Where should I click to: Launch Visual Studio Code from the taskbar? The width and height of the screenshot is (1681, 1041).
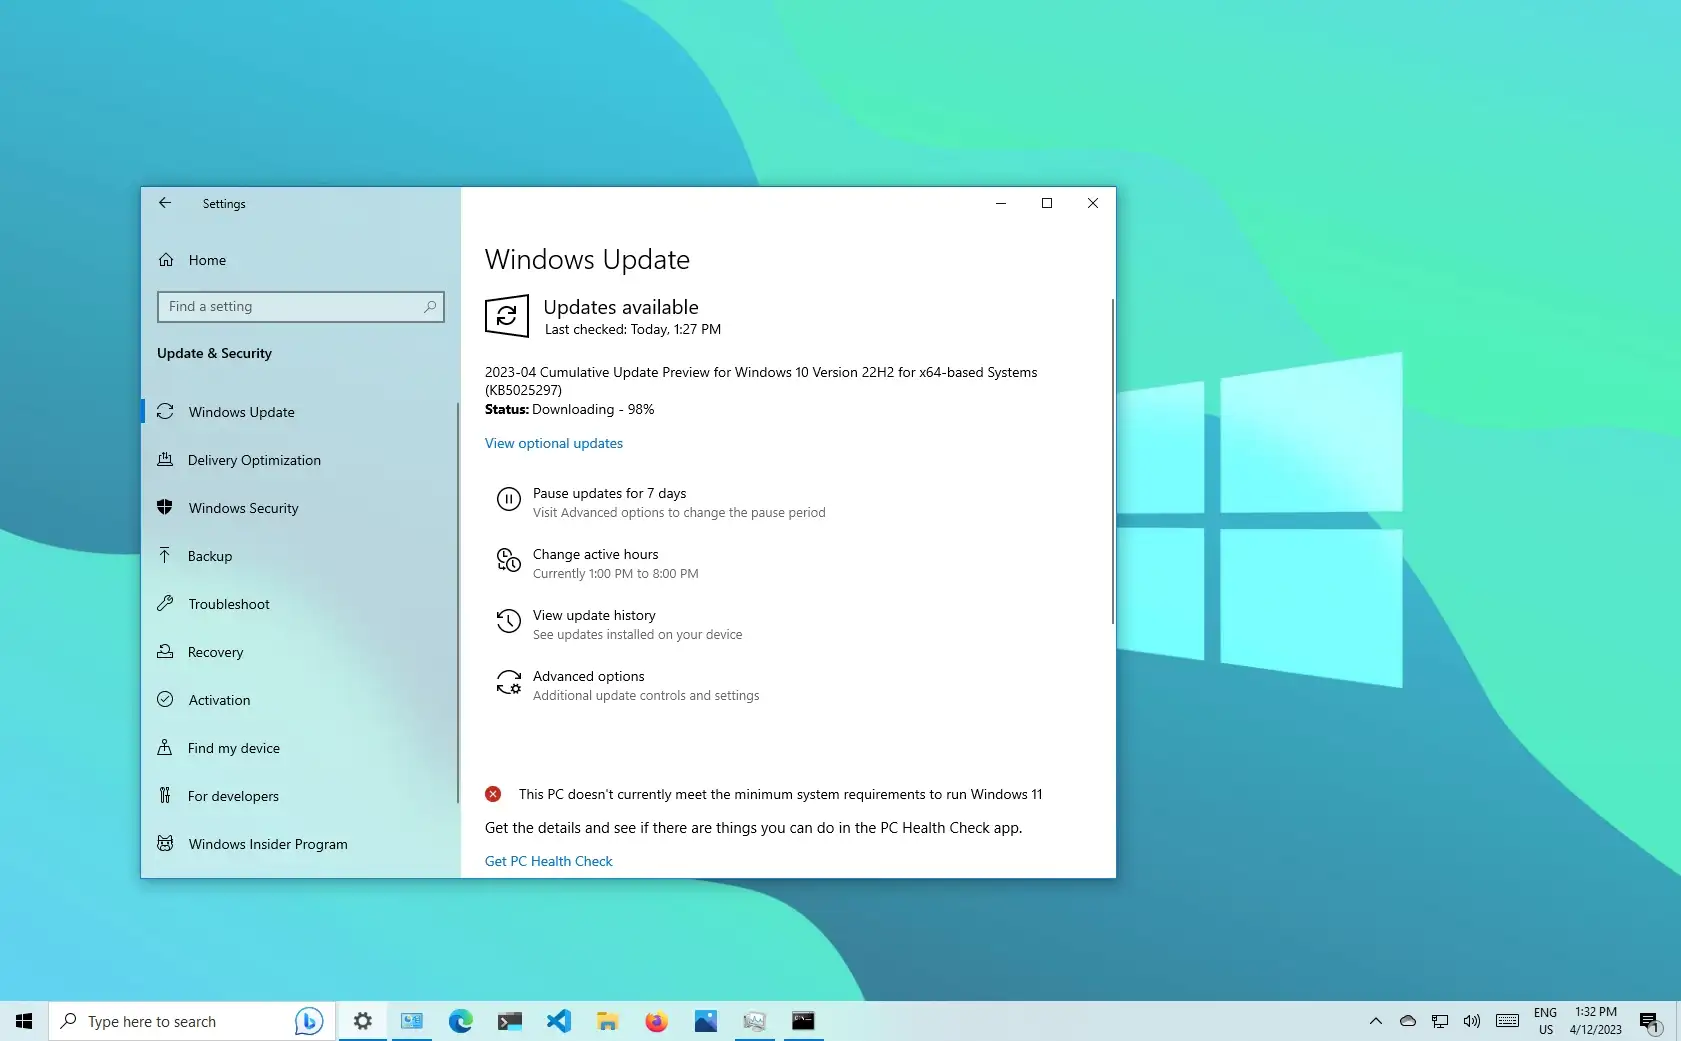pos(558,1021)
